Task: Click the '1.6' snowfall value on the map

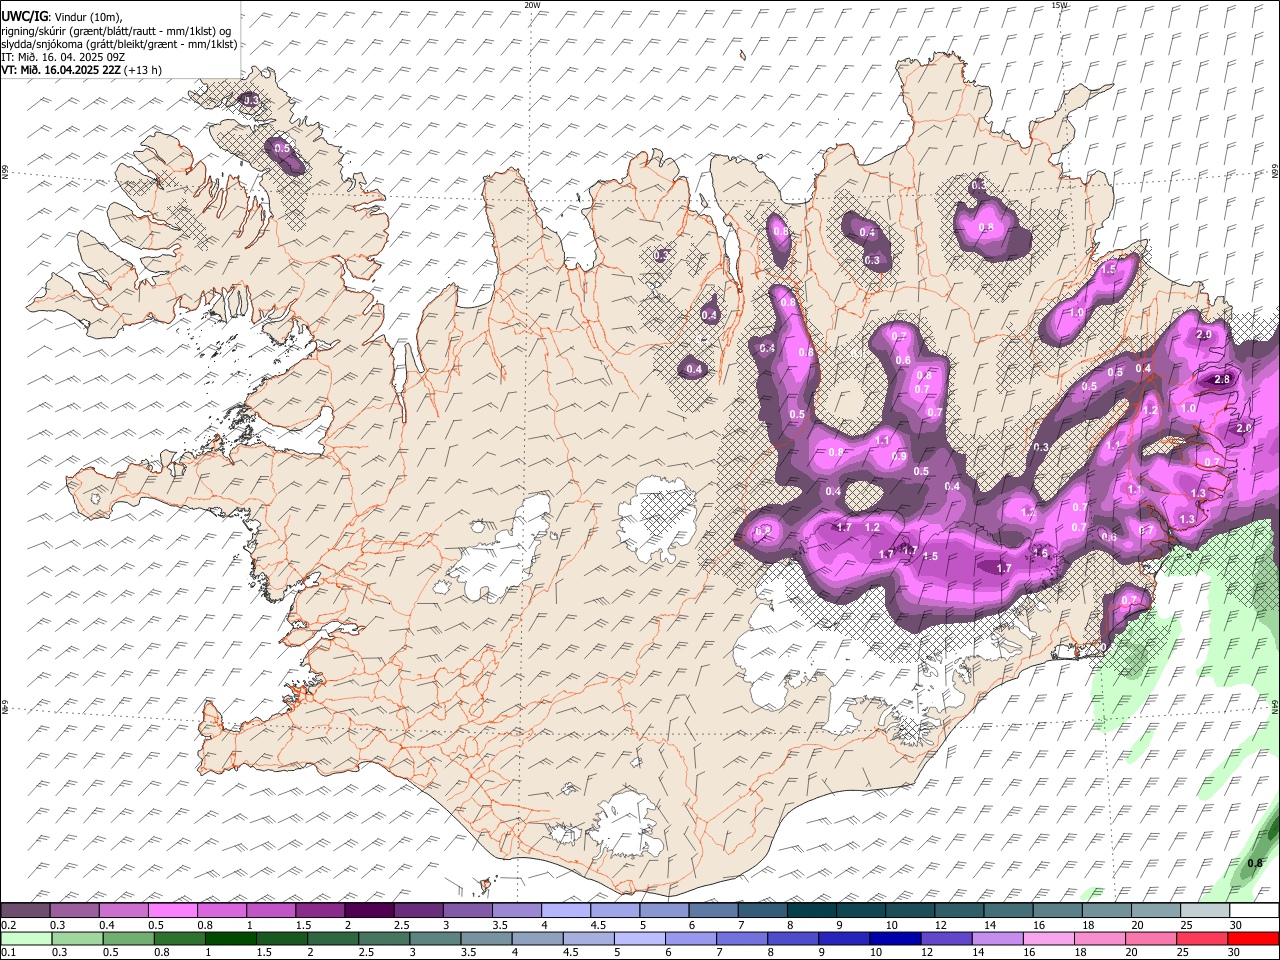Action: tap(1040, 553)
